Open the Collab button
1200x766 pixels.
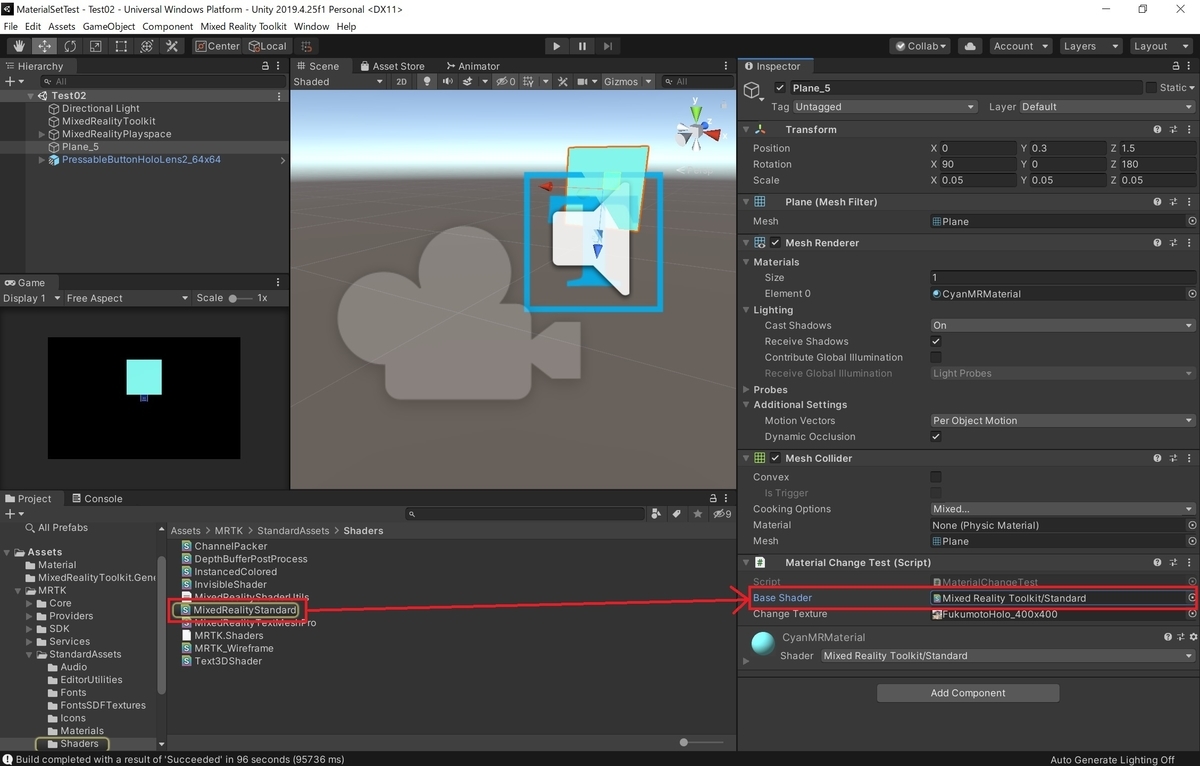921,46
